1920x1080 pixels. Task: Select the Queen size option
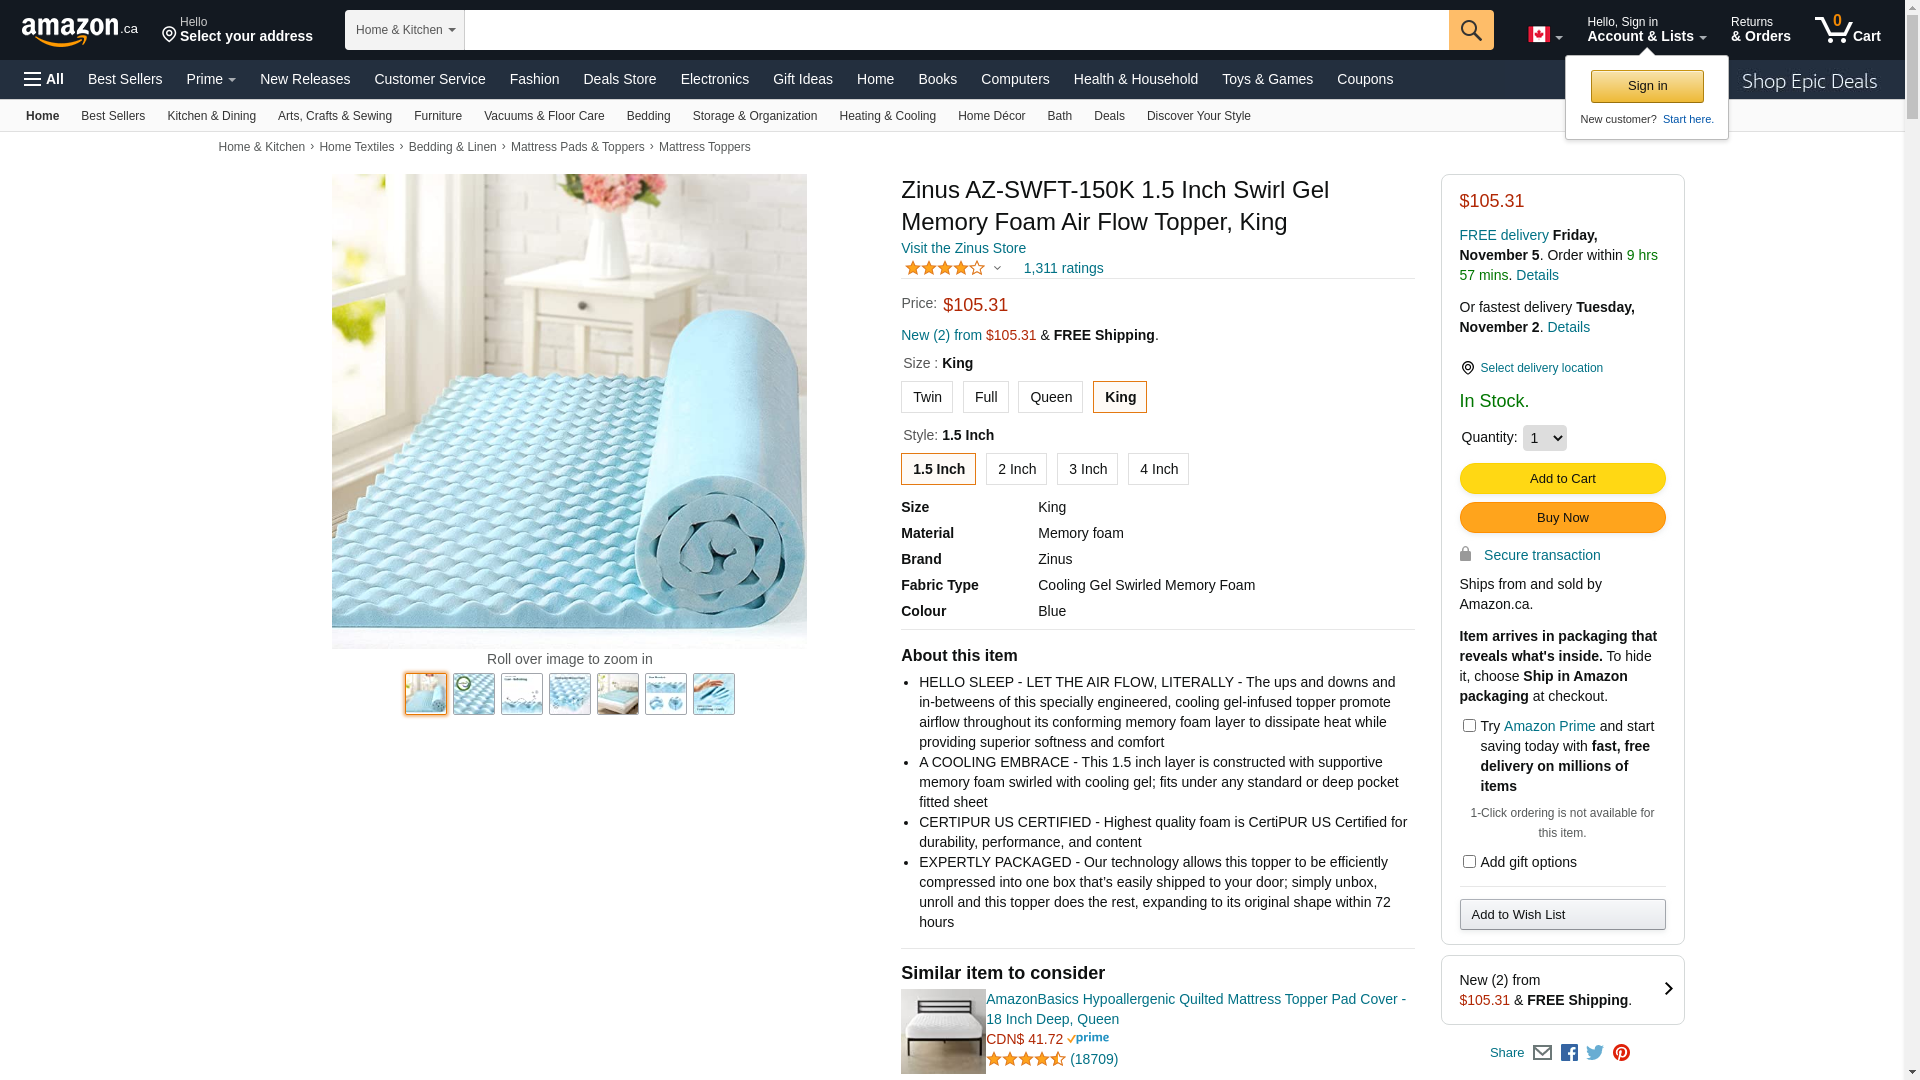[1050, 397]
